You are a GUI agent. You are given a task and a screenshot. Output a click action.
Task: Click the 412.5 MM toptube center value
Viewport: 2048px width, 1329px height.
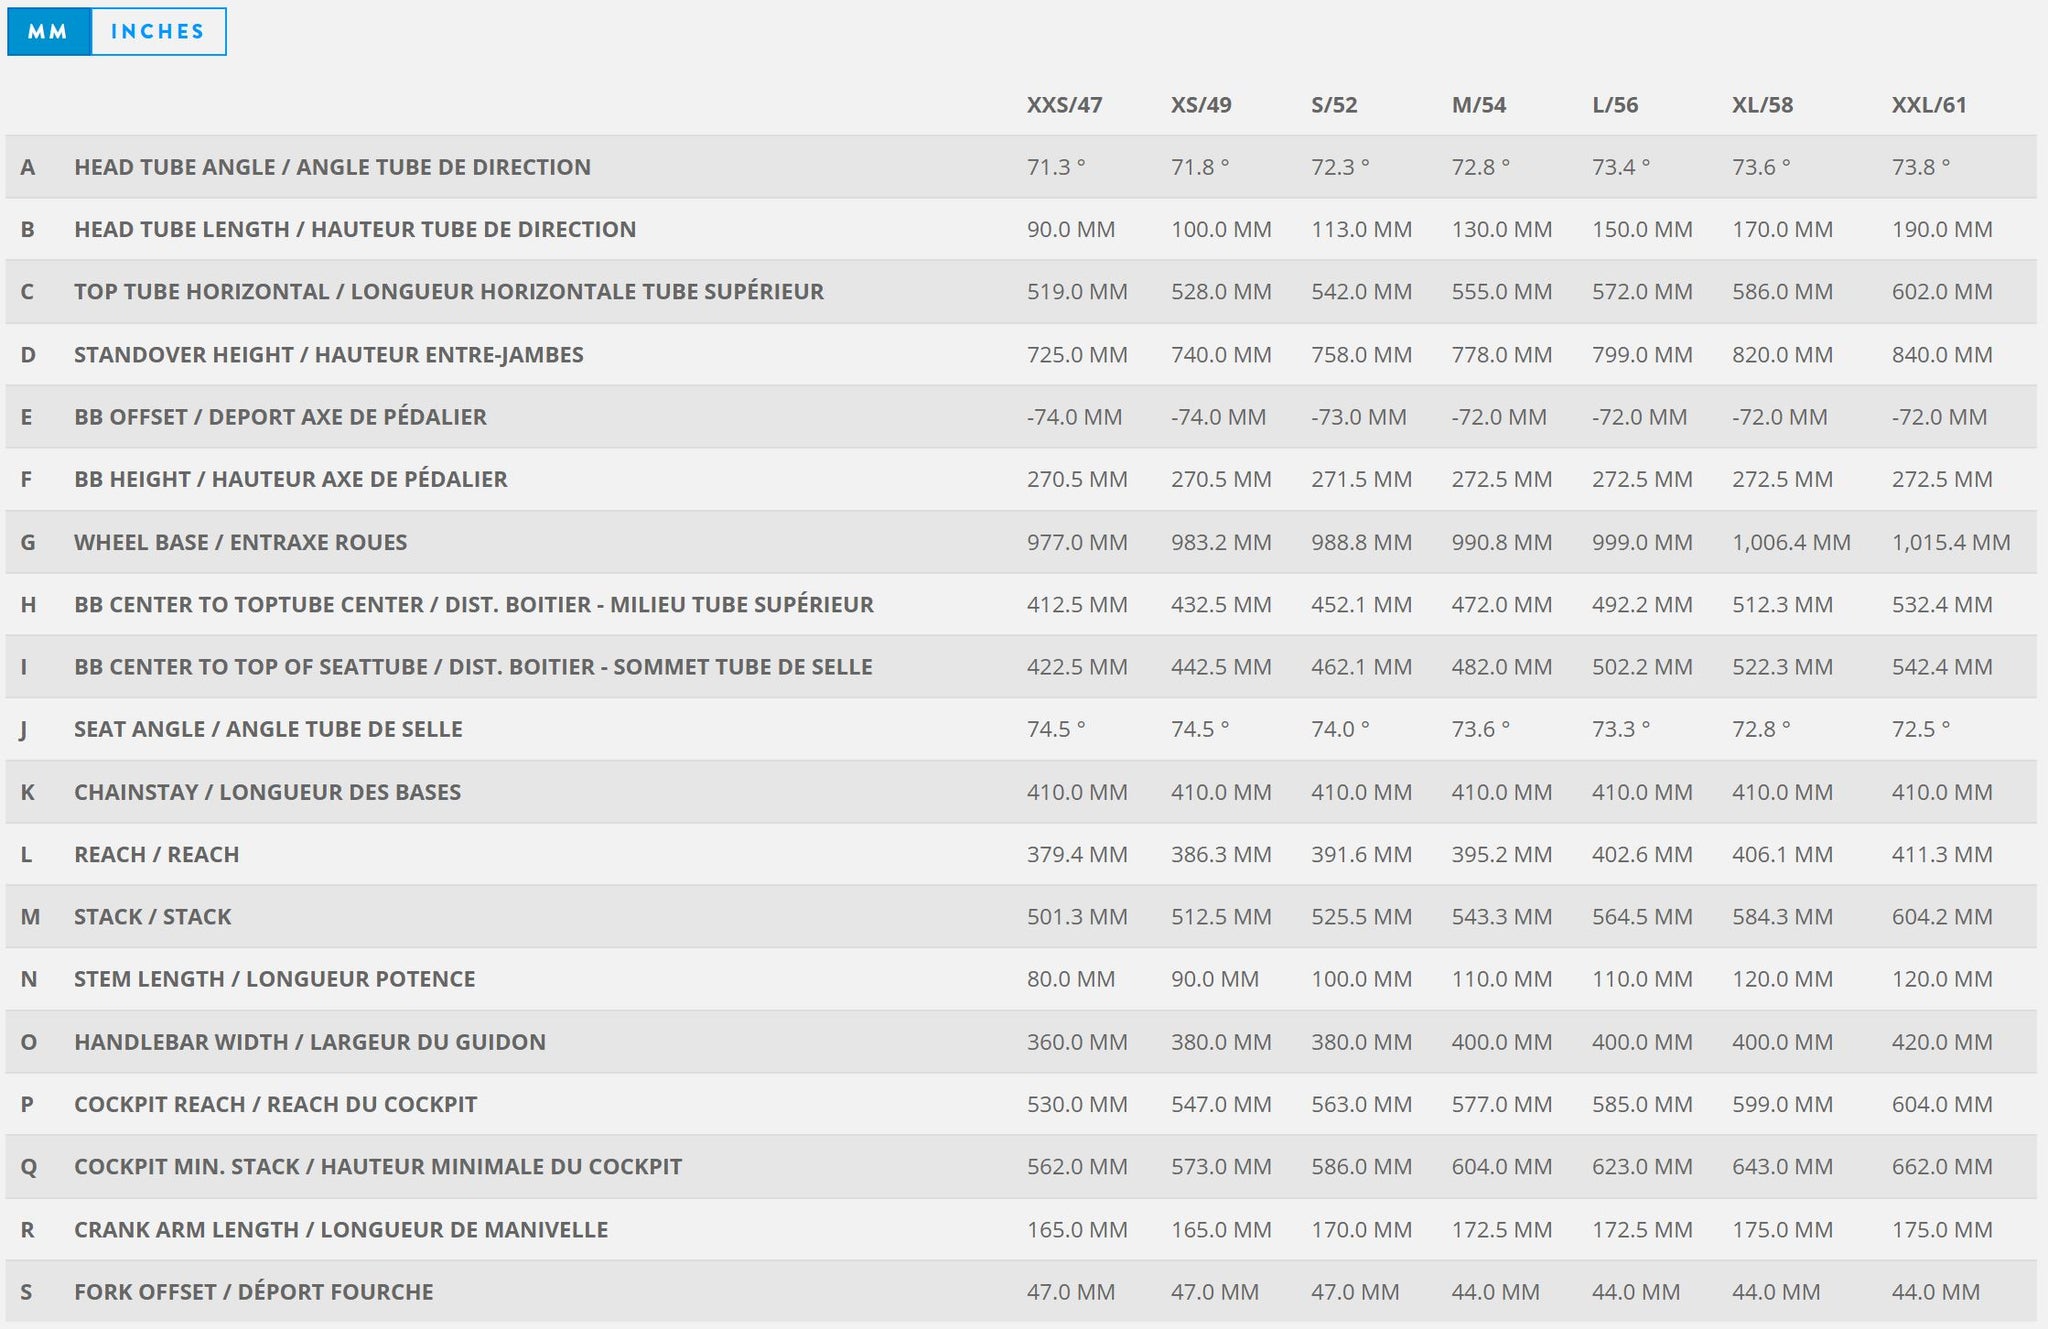click(x=1077, y=604)
